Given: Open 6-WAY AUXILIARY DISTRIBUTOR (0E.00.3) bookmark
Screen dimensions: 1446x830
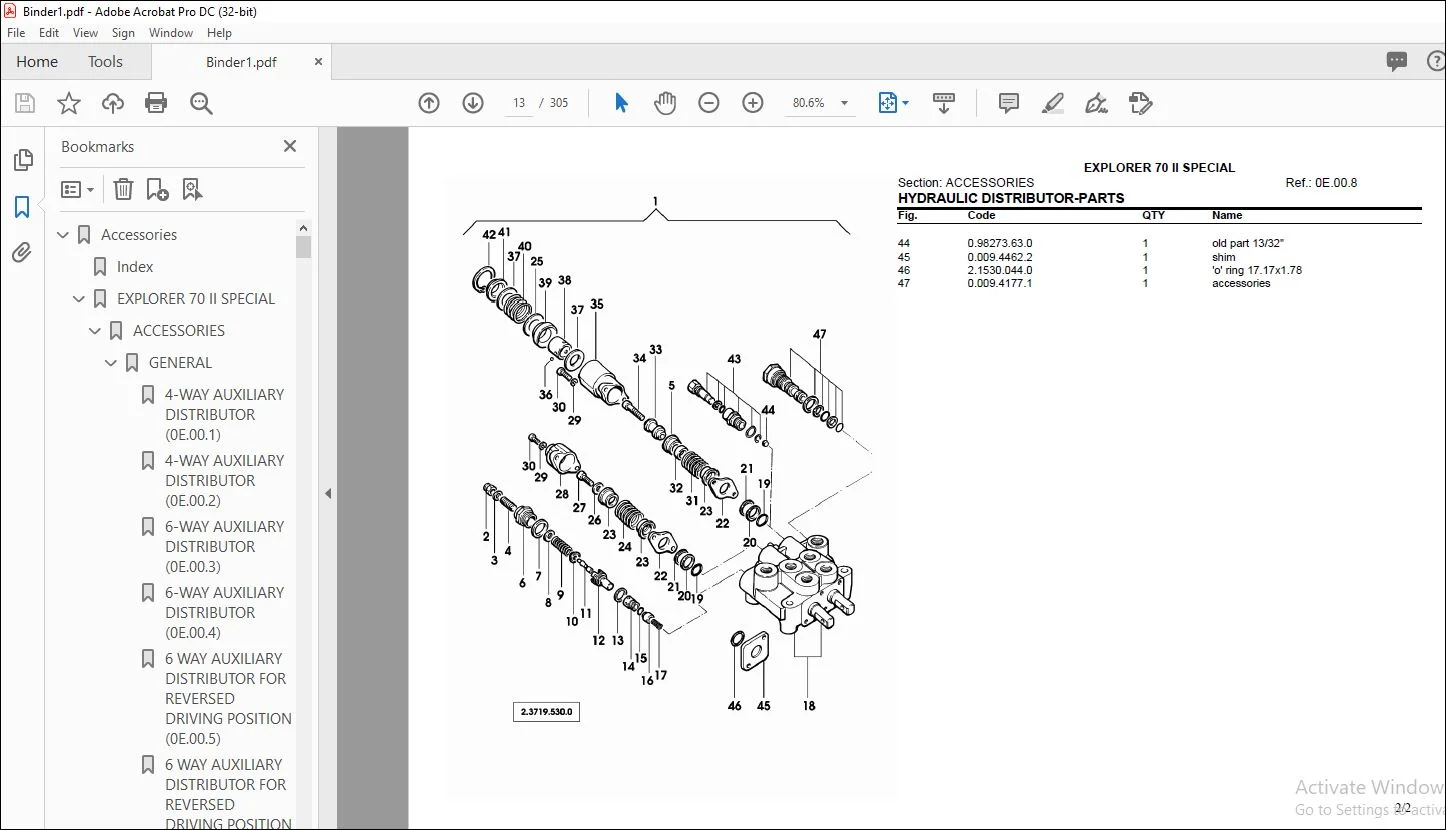Looking at the screenshot, I should [x=225, y=547].
